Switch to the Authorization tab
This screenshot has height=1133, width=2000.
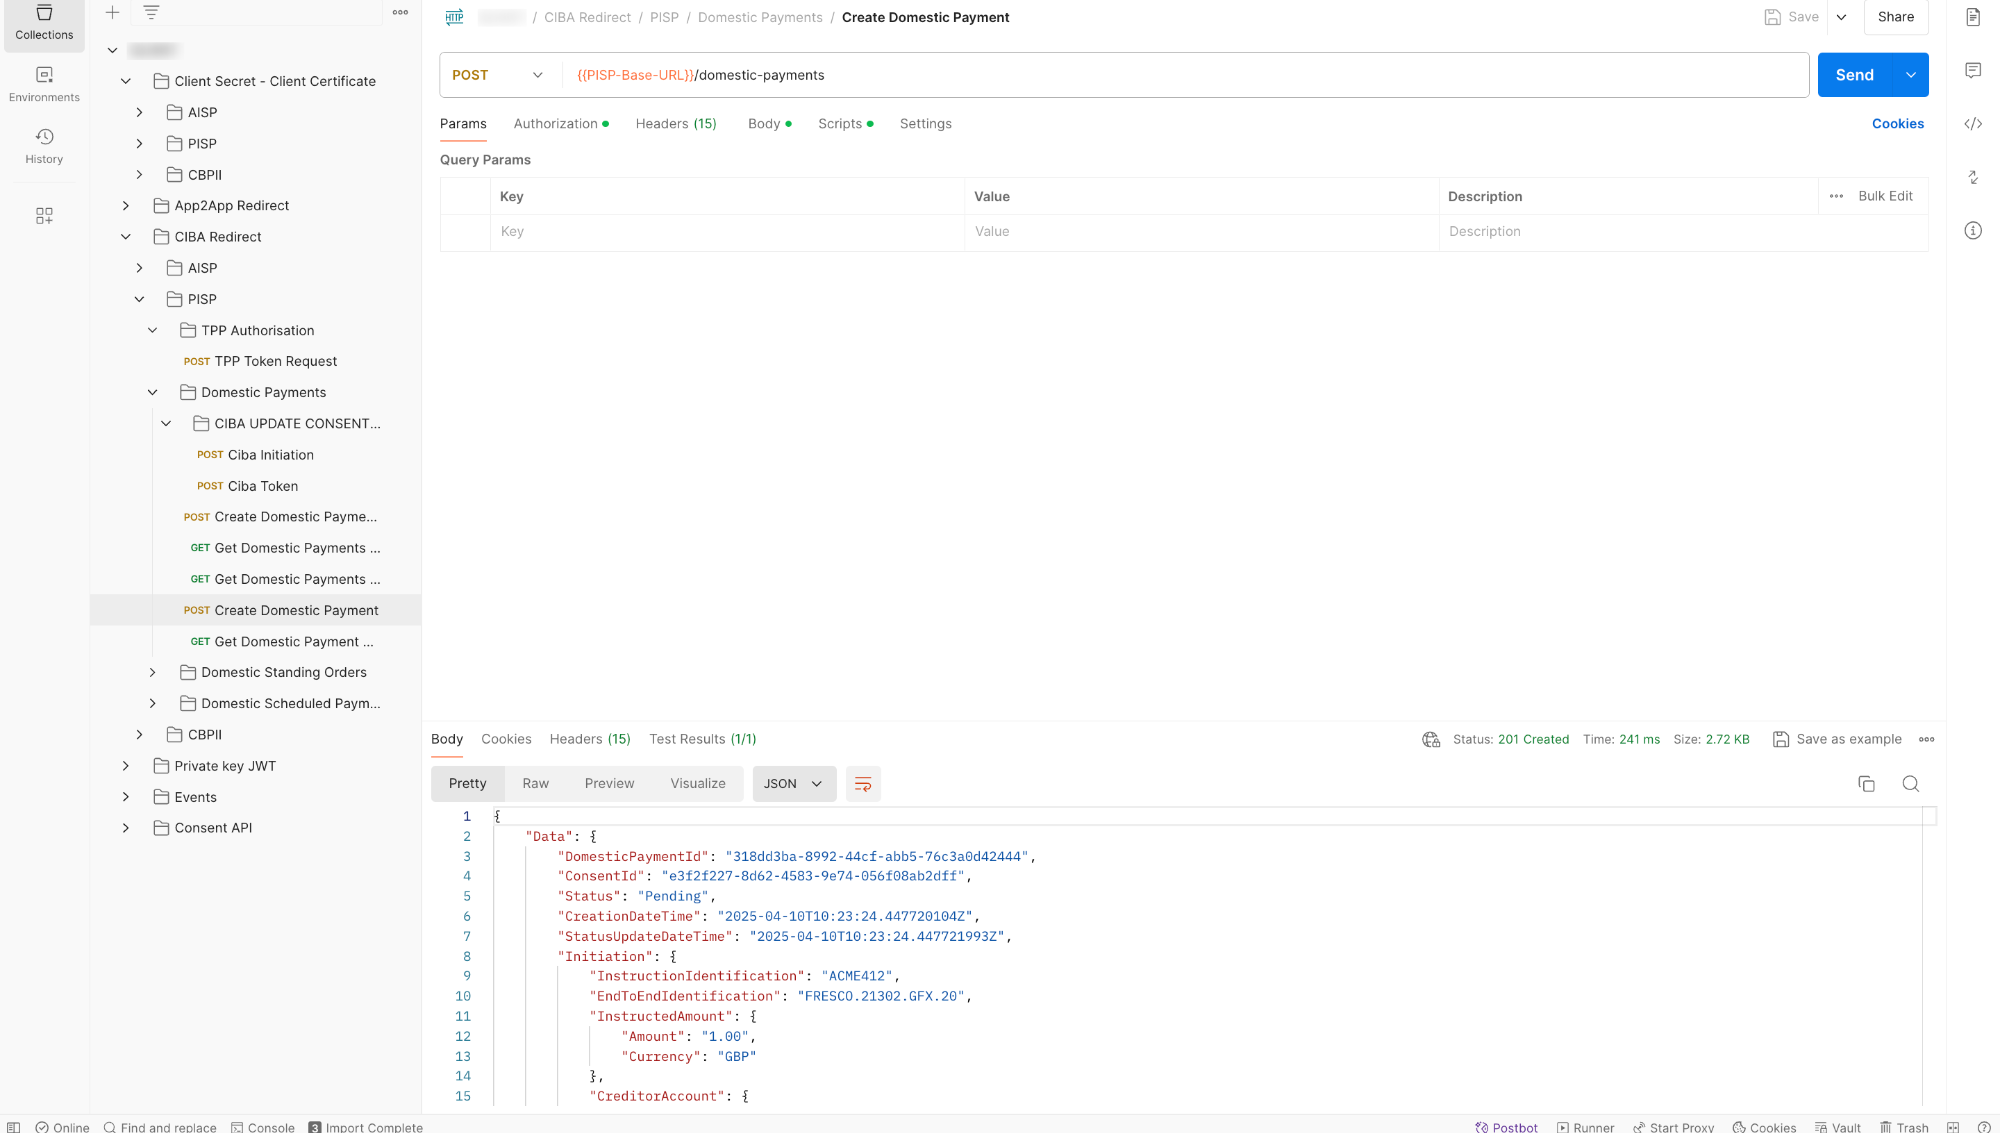[x=556, y=124]
